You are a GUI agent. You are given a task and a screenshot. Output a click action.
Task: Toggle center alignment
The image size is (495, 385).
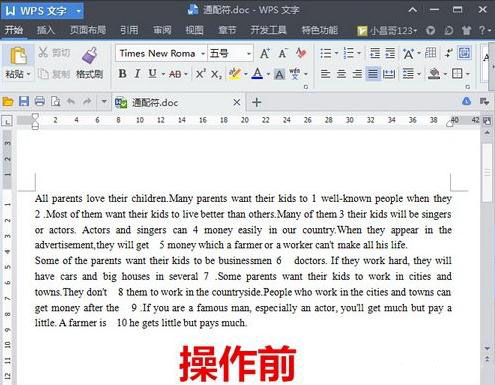pyautogui.click(x=341, y=74)
